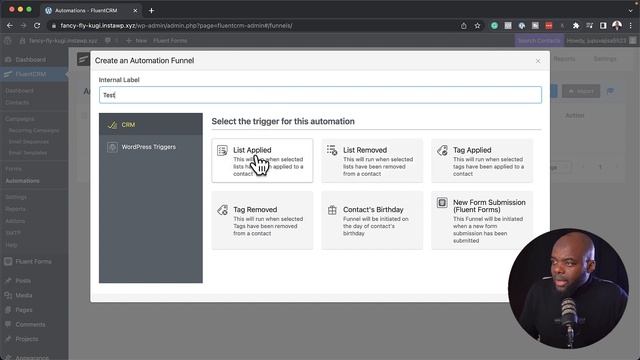
Task: Reload the current page
Action: pos(37,25)
